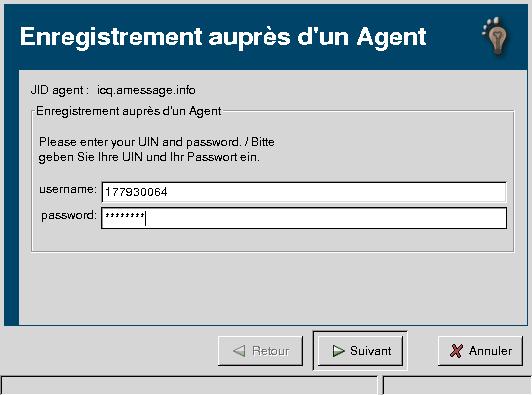Viewport: 532px width, 395px height.
Task: Click the "JID agent :" label
Action: [59, 90]
